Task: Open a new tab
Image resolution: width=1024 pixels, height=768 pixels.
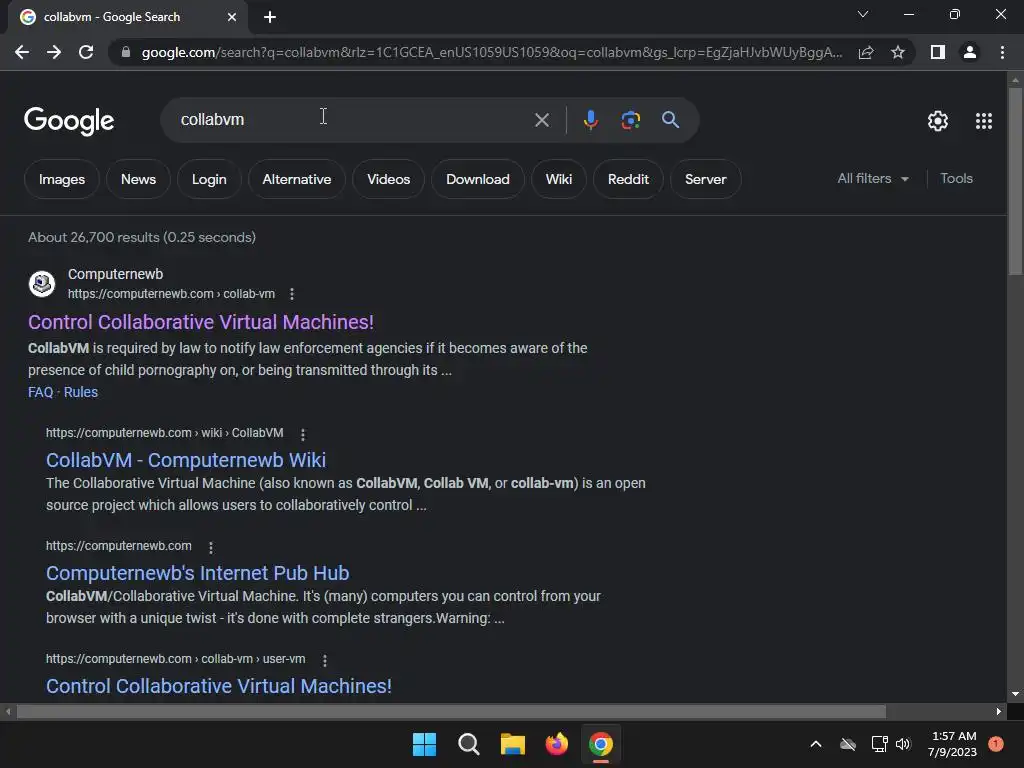Action: 270,17
